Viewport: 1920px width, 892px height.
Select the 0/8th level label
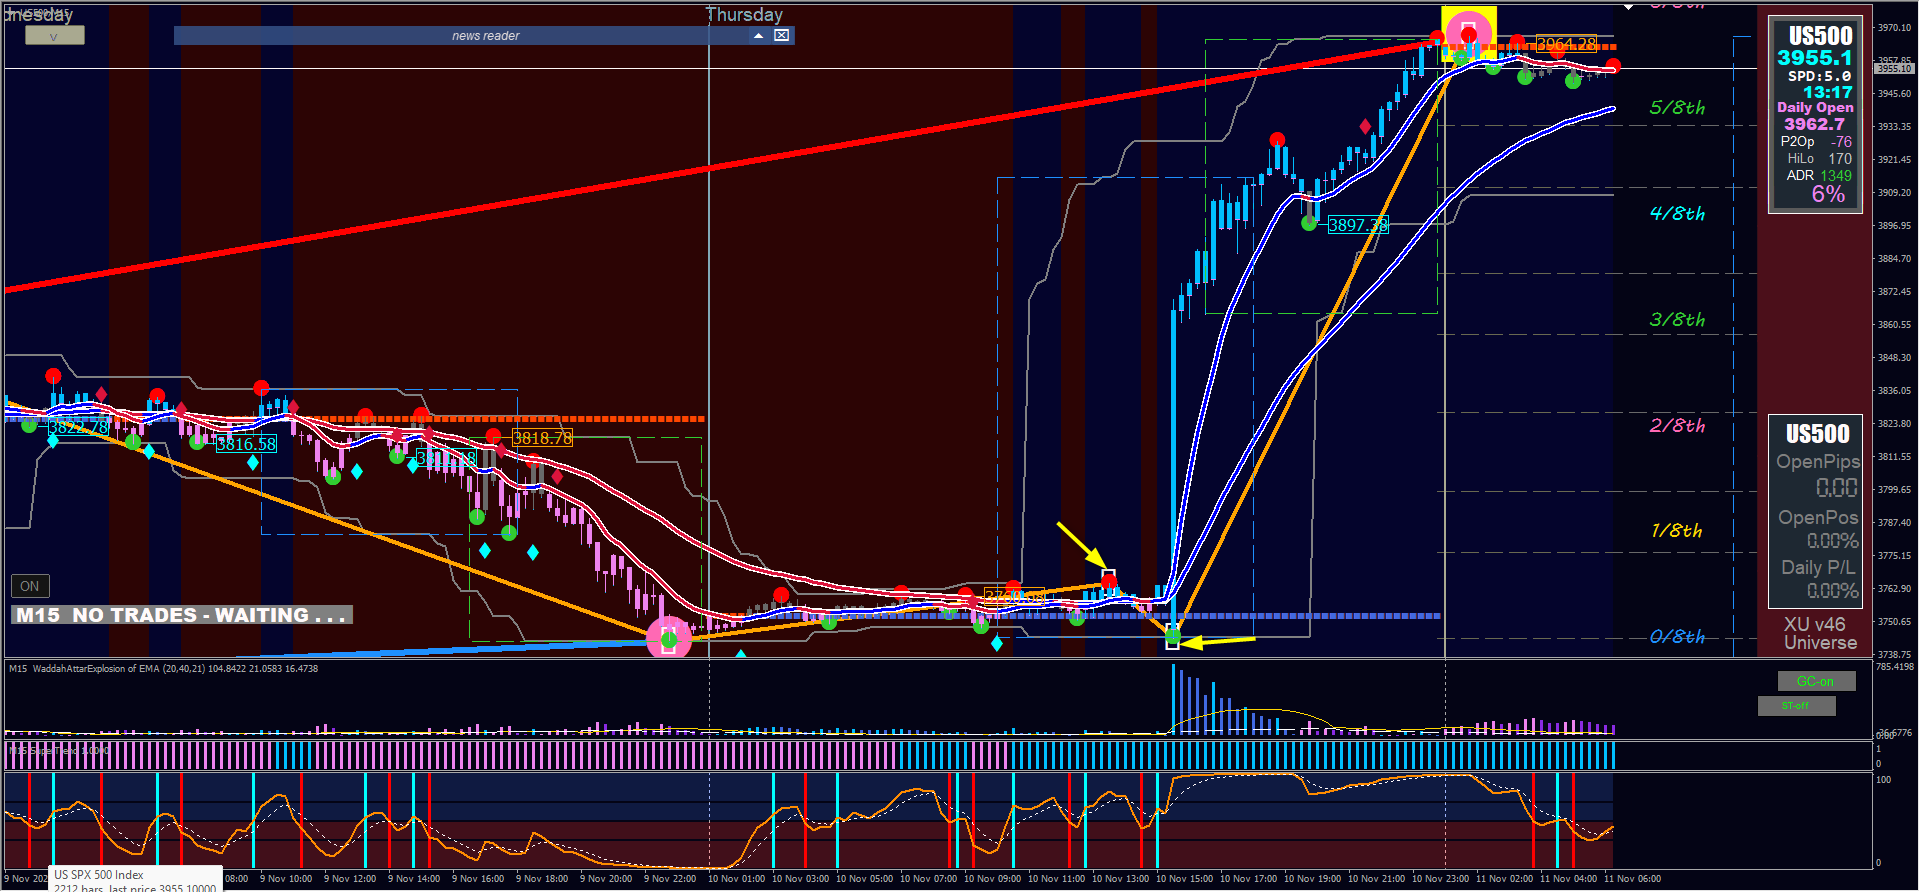[1677, 636]
